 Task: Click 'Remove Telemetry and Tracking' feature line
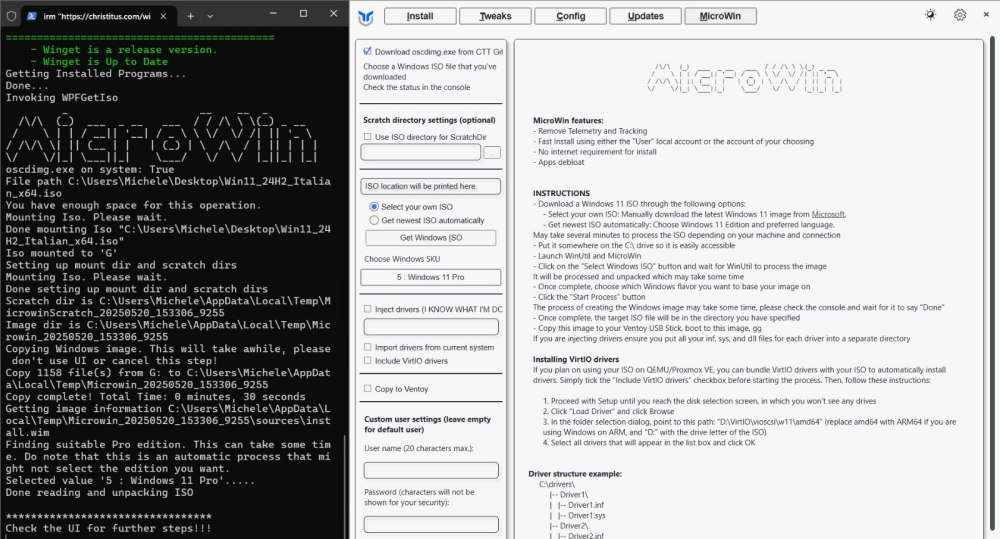point(590,131)
